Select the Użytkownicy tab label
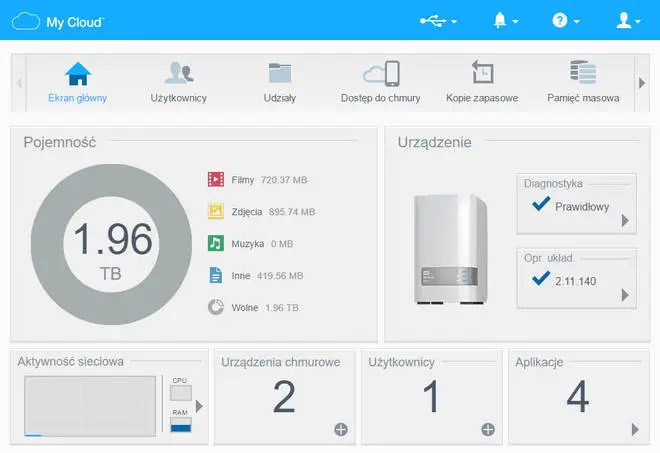 (178, 98)
